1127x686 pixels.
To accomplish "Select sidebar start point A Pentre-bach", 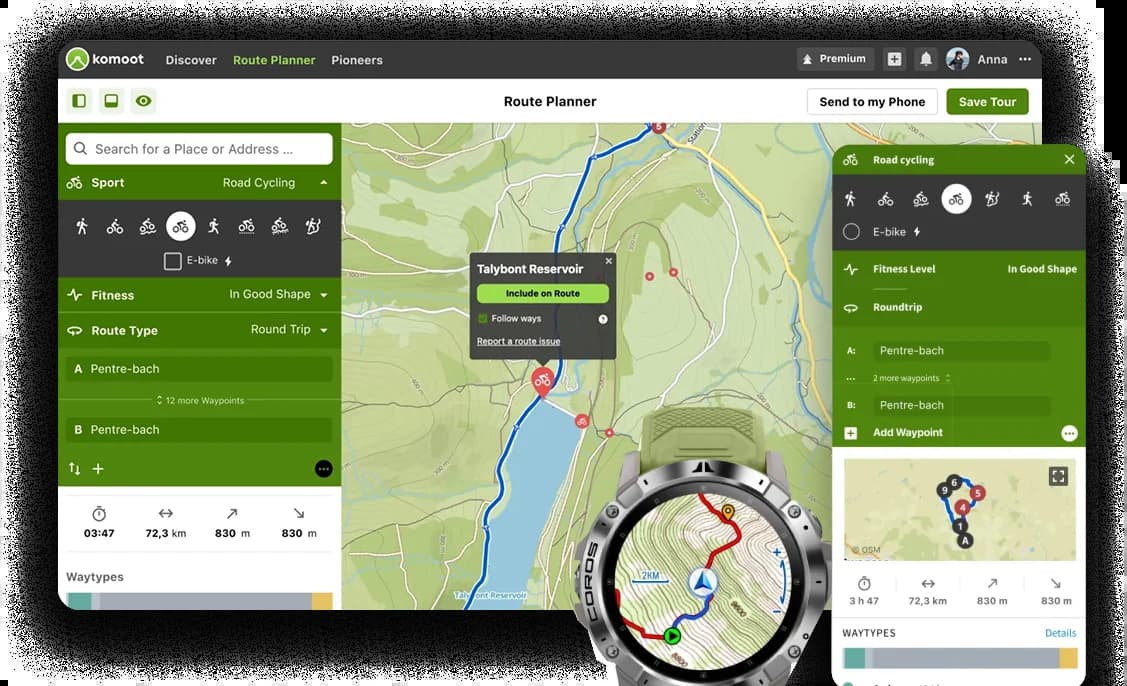I will click(199, 369).
